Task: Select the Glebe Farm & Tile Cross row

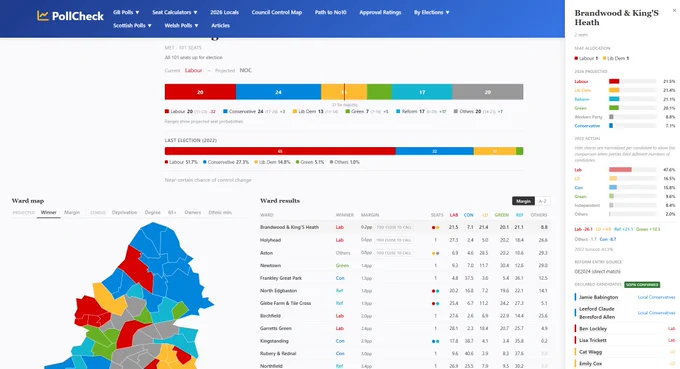Action: coord(405,303)
